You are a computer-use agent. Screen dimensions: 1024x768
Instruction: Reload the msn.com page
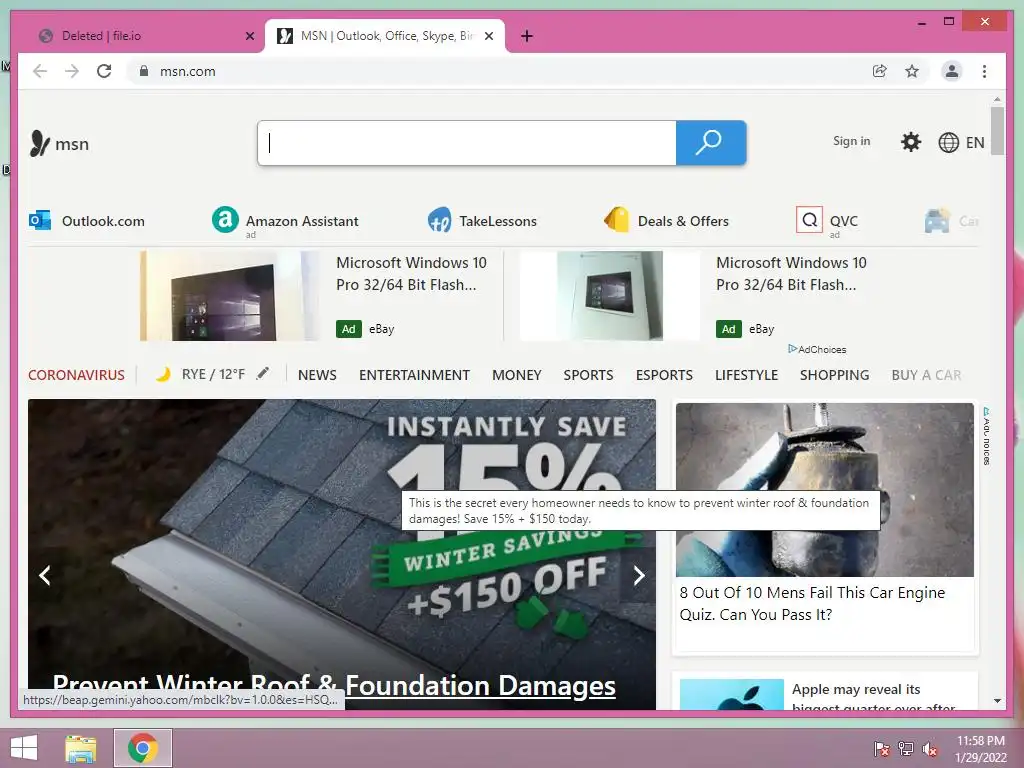tap(104, 71)
